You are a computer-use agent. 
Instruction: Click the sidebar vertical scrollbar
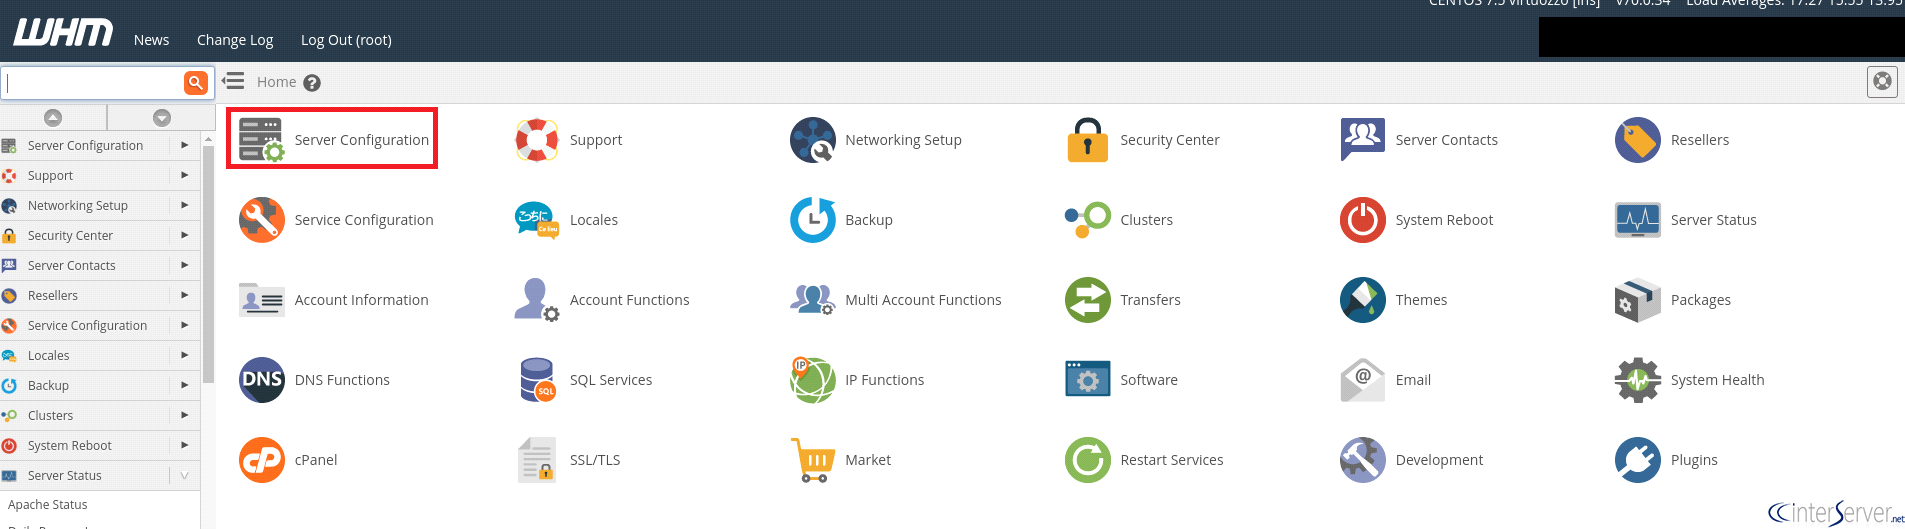point(208,265)
